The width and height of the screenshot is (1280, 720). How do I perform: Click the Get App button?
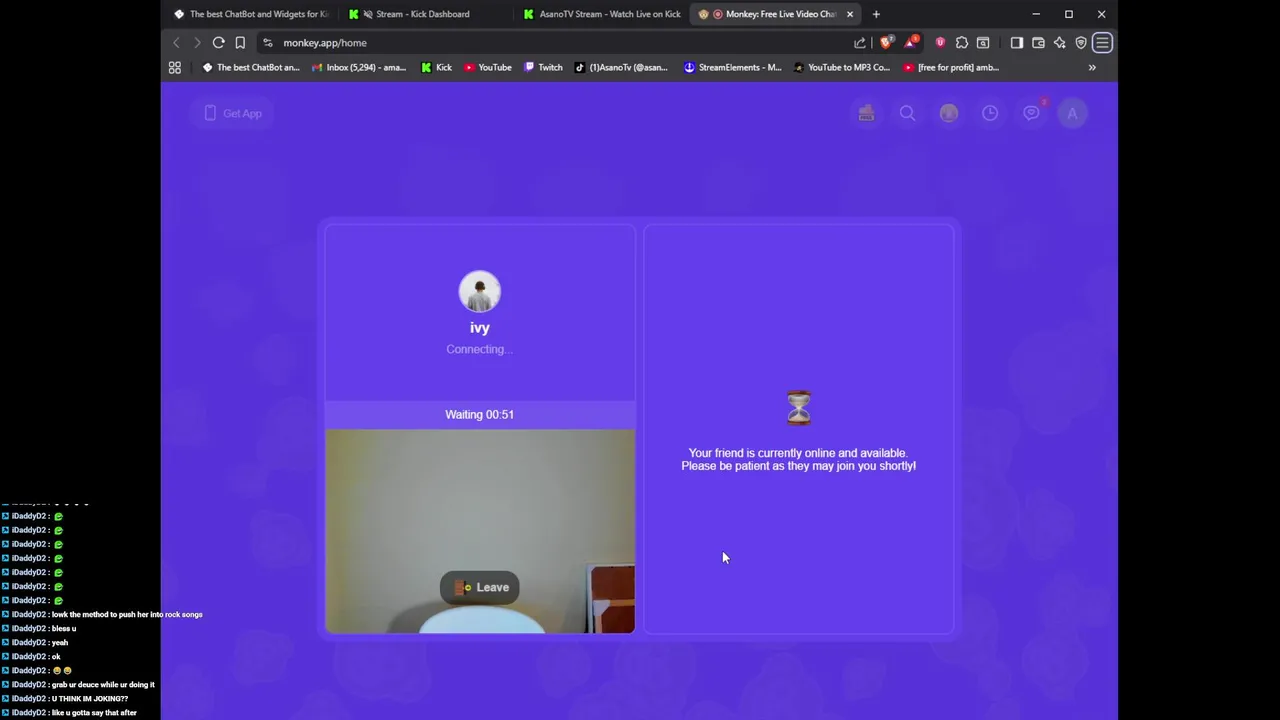pyautogui.click(x=233, y=113)
